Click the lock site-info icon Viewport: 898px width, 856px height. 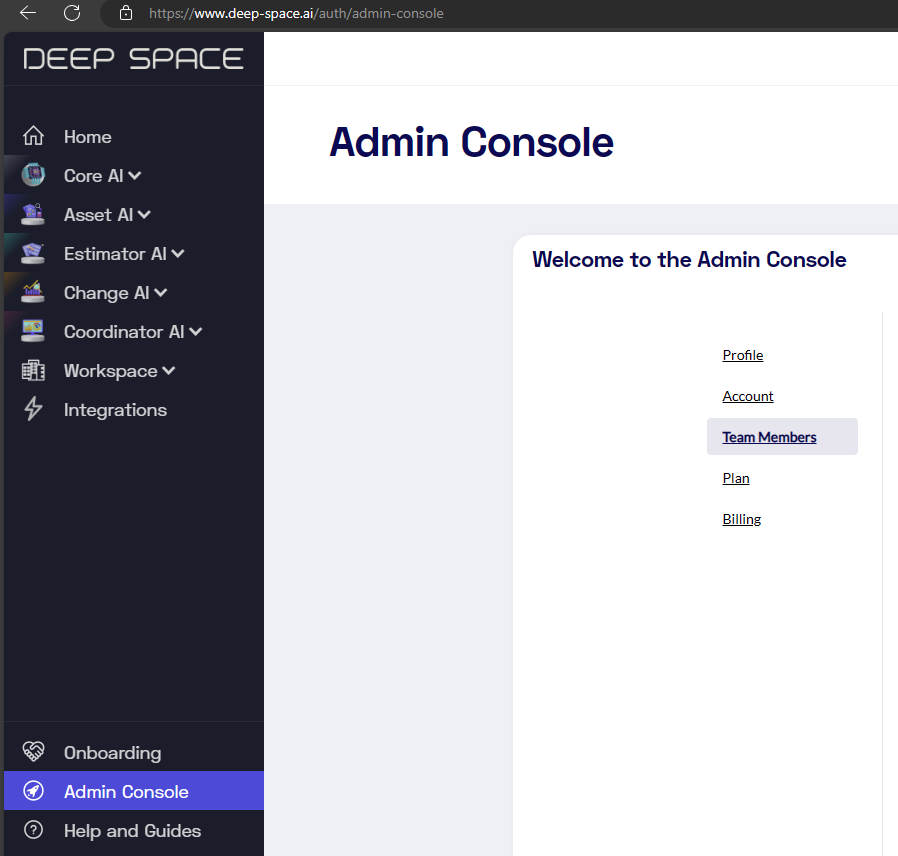(x=126, y=13)
